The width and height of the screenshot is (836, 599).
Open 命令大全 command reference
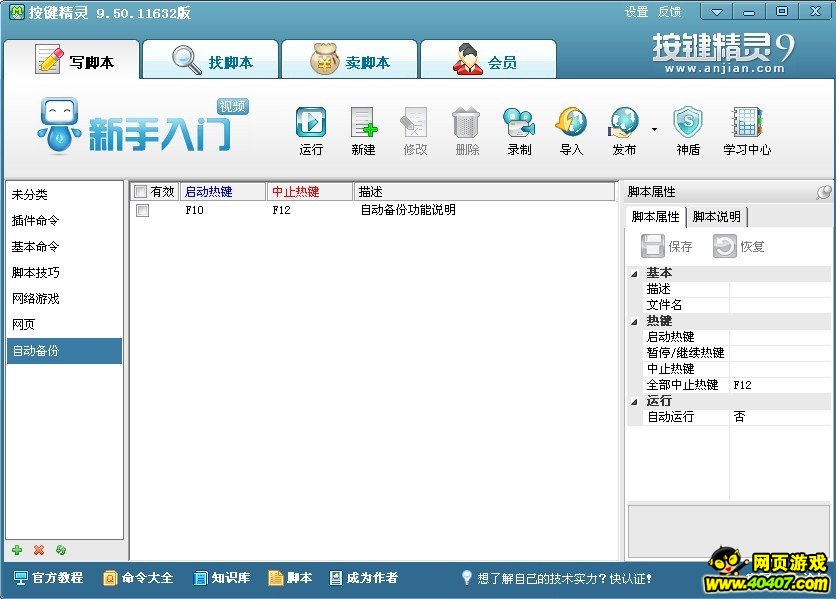coord(138,578)
